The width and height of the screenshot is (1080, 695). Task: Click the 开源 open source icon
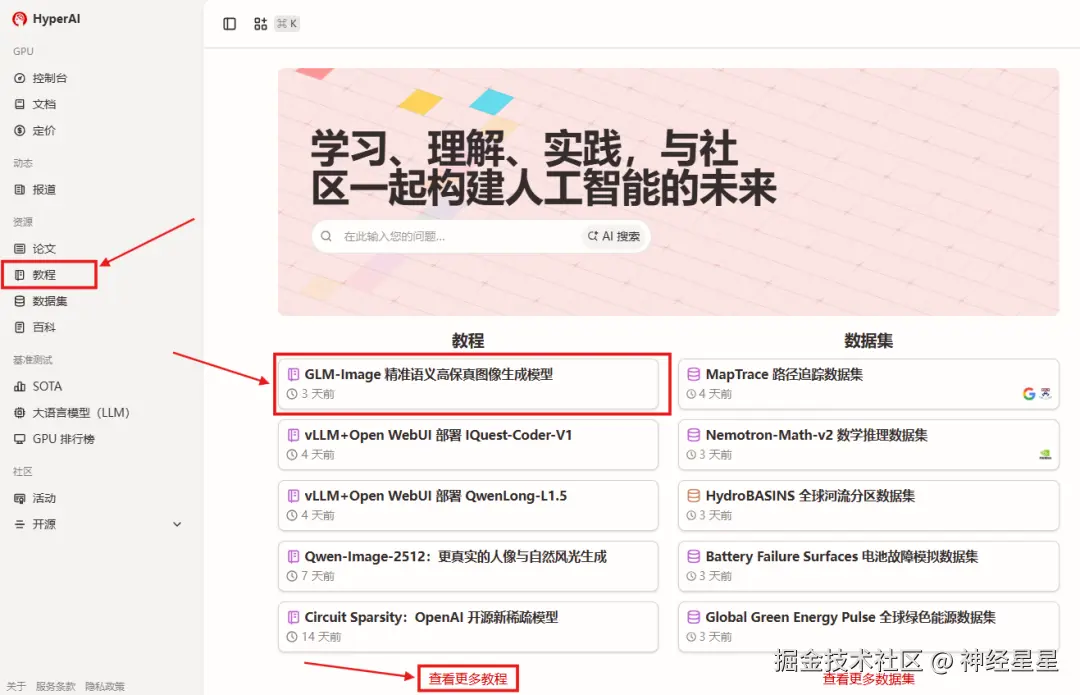[19, 524]
